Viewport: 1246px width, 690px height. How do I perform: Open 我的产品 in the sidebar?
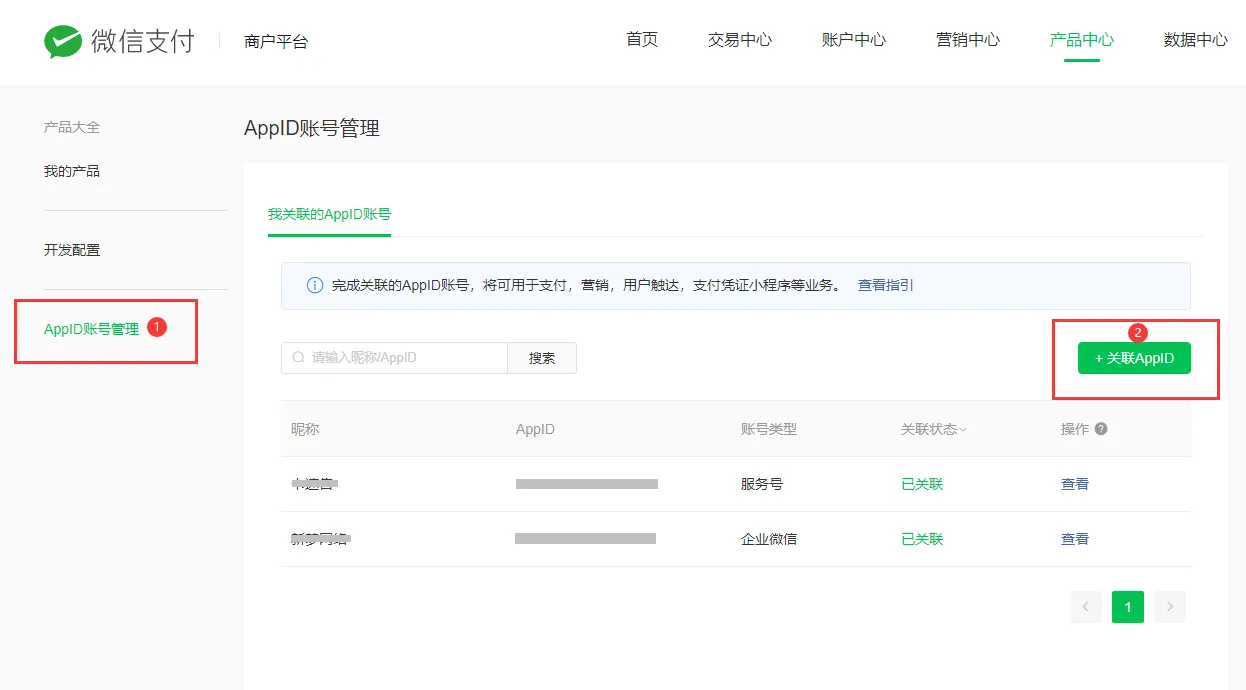click(x=71, y=170)
